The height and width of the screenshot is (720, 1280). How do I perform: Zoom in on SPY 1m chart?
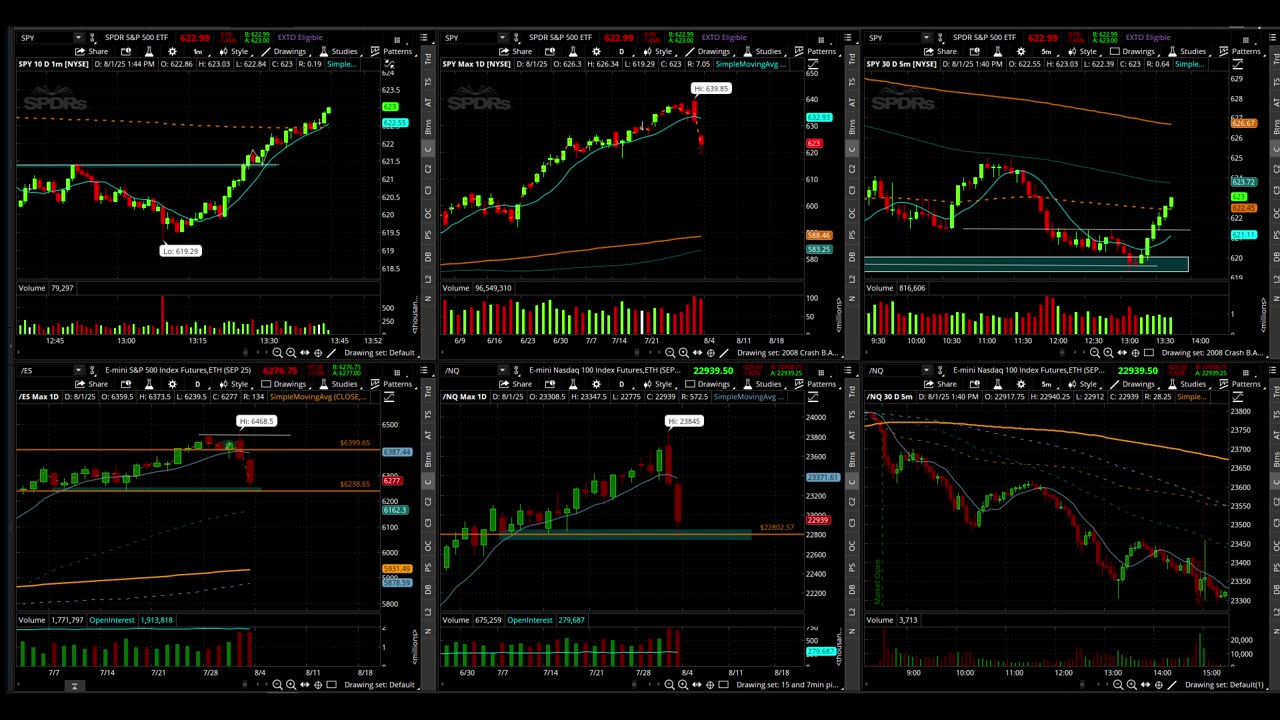click(291, 352)
